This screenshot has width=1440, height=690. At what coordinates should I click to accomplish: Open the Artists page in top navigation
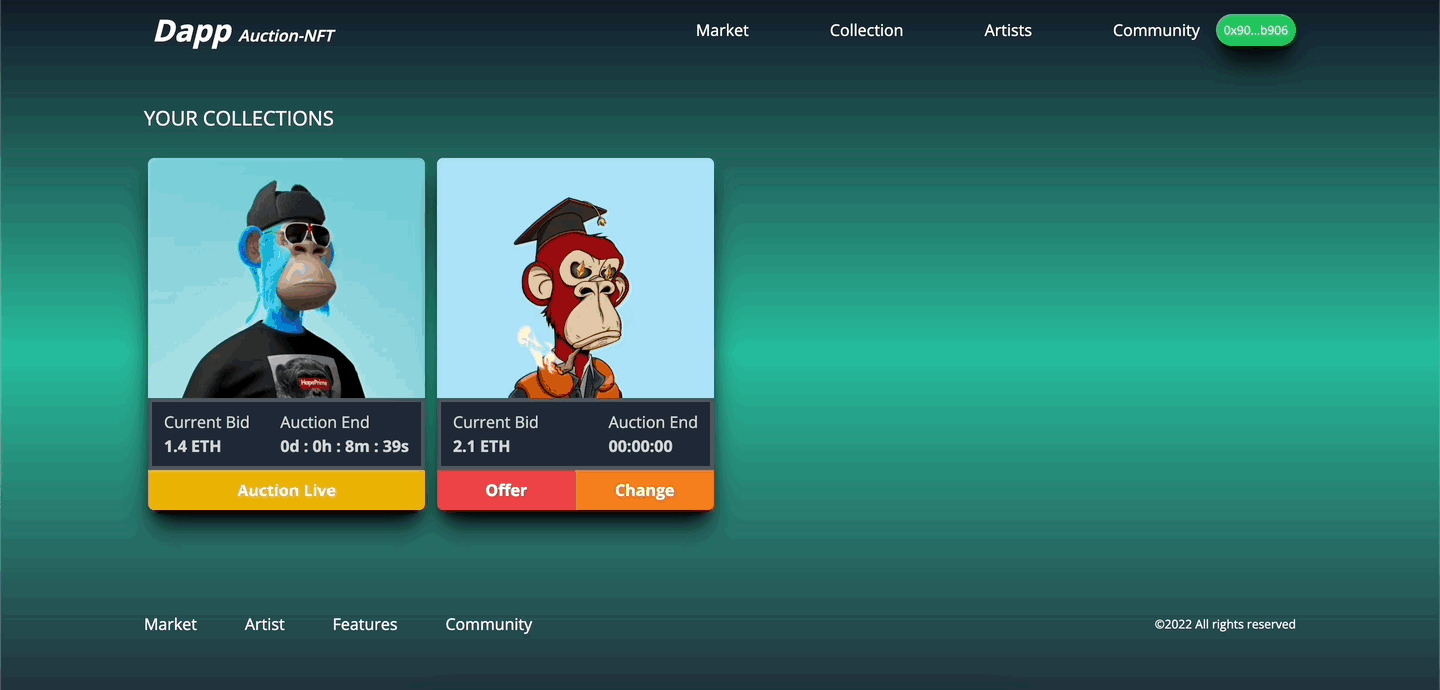(x=1008, y=30)
